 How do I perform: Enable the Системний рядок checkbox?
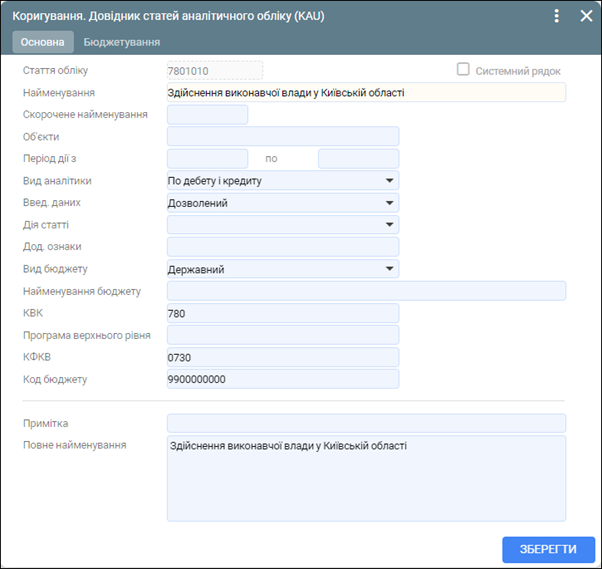coord(463,70)
